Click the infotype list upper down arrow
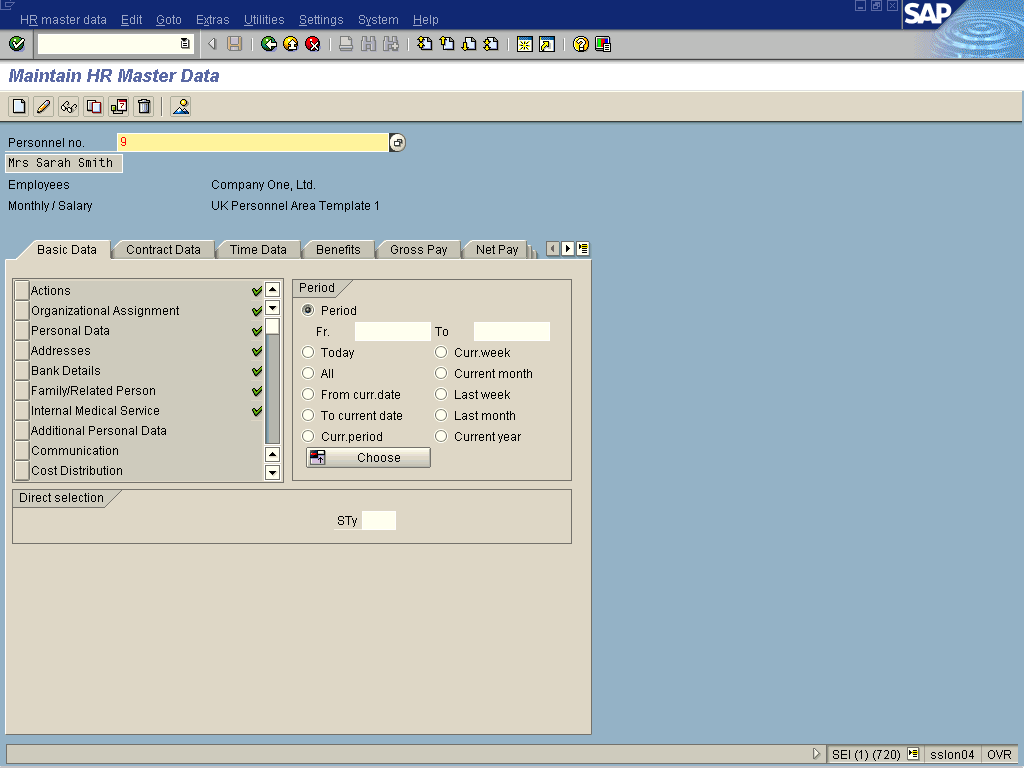The height and width of the screenshot is (768, 1024). coord(272,308)
